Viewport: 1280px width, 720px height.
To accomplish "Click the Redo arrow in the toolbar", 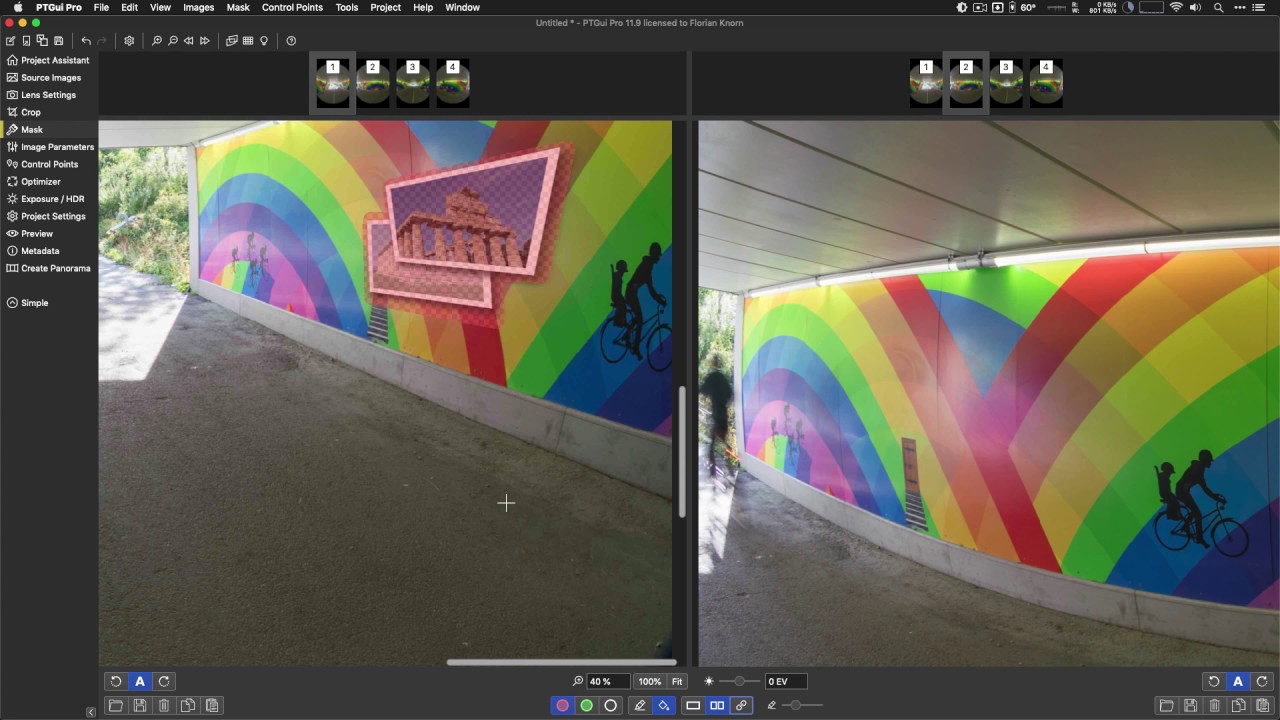I will pyautogui.click(x=102, y=41).
